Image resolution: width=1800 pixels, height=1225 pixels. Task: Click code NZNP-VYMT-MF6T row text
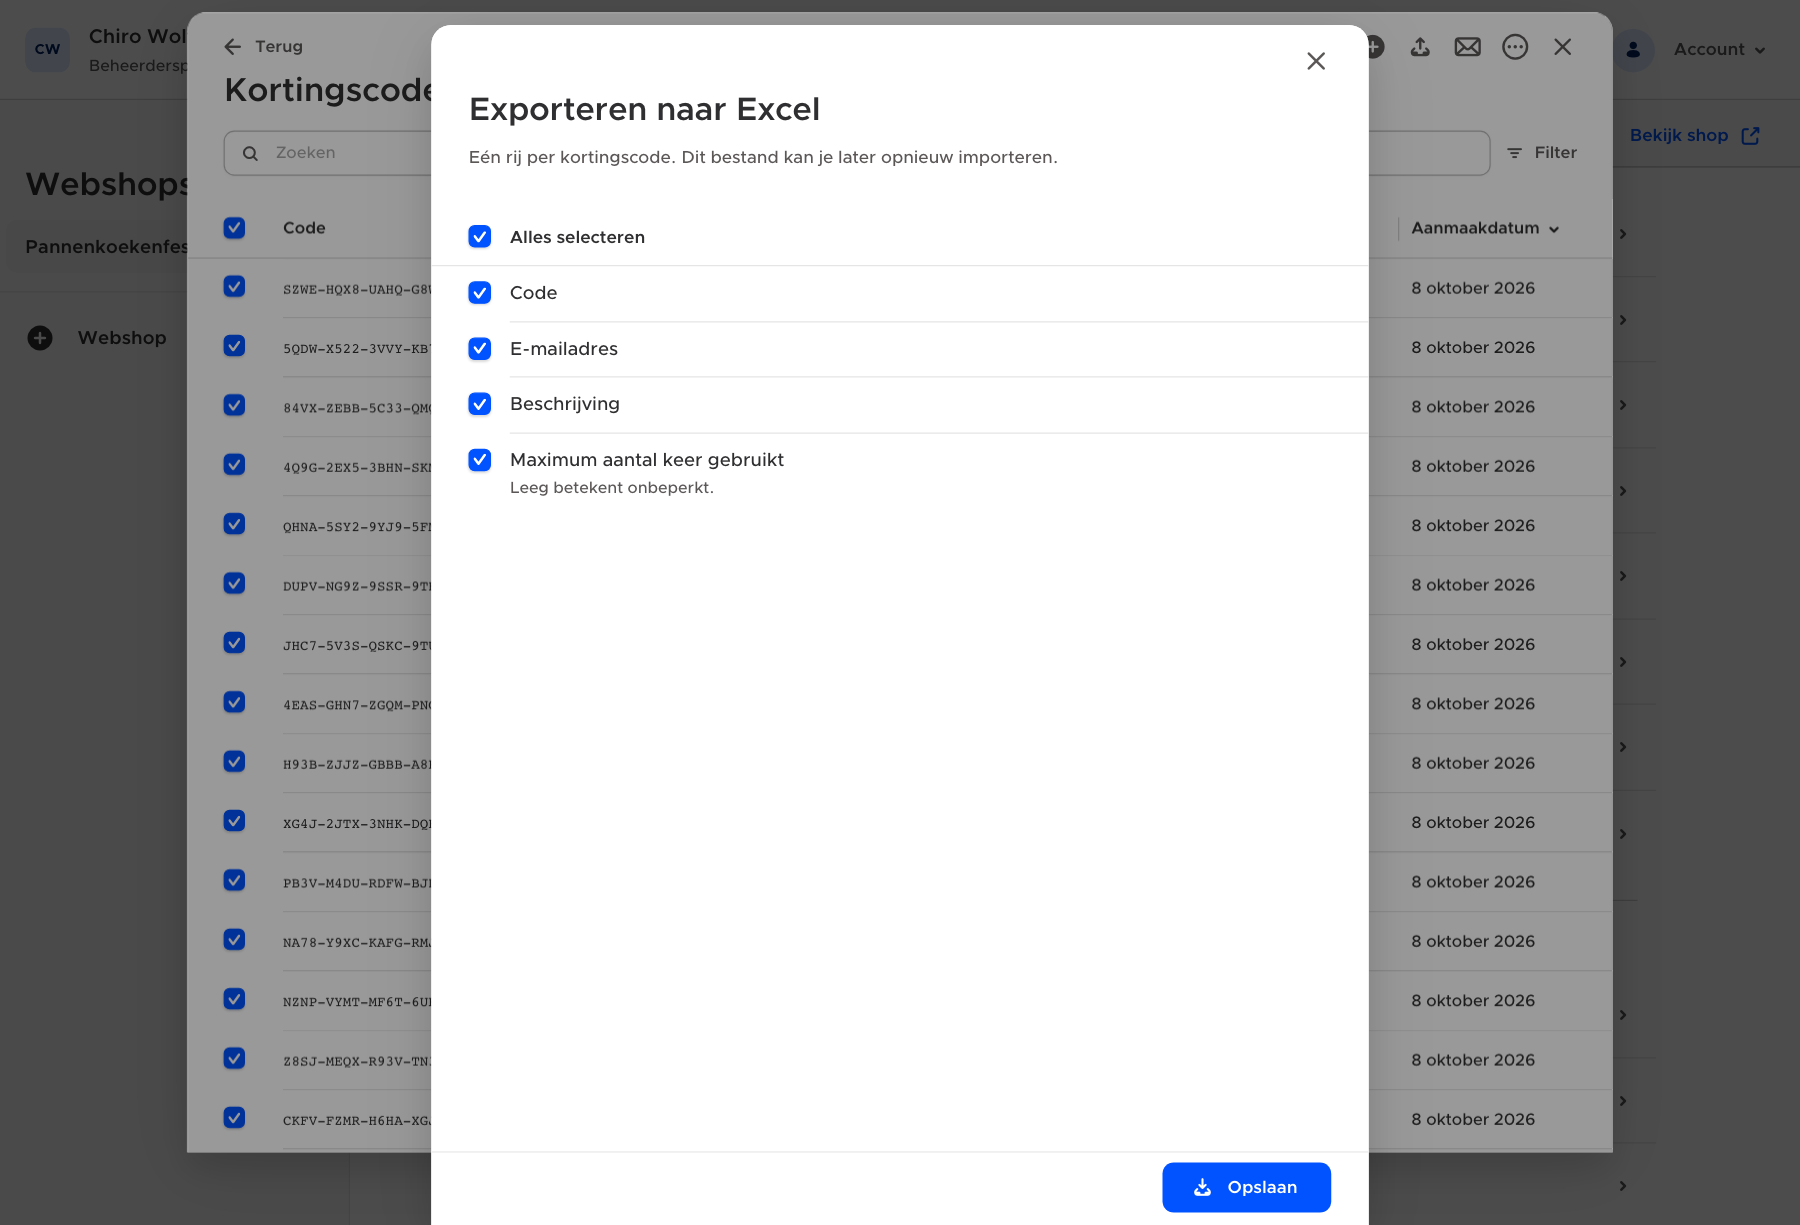tap(357, 1002)
